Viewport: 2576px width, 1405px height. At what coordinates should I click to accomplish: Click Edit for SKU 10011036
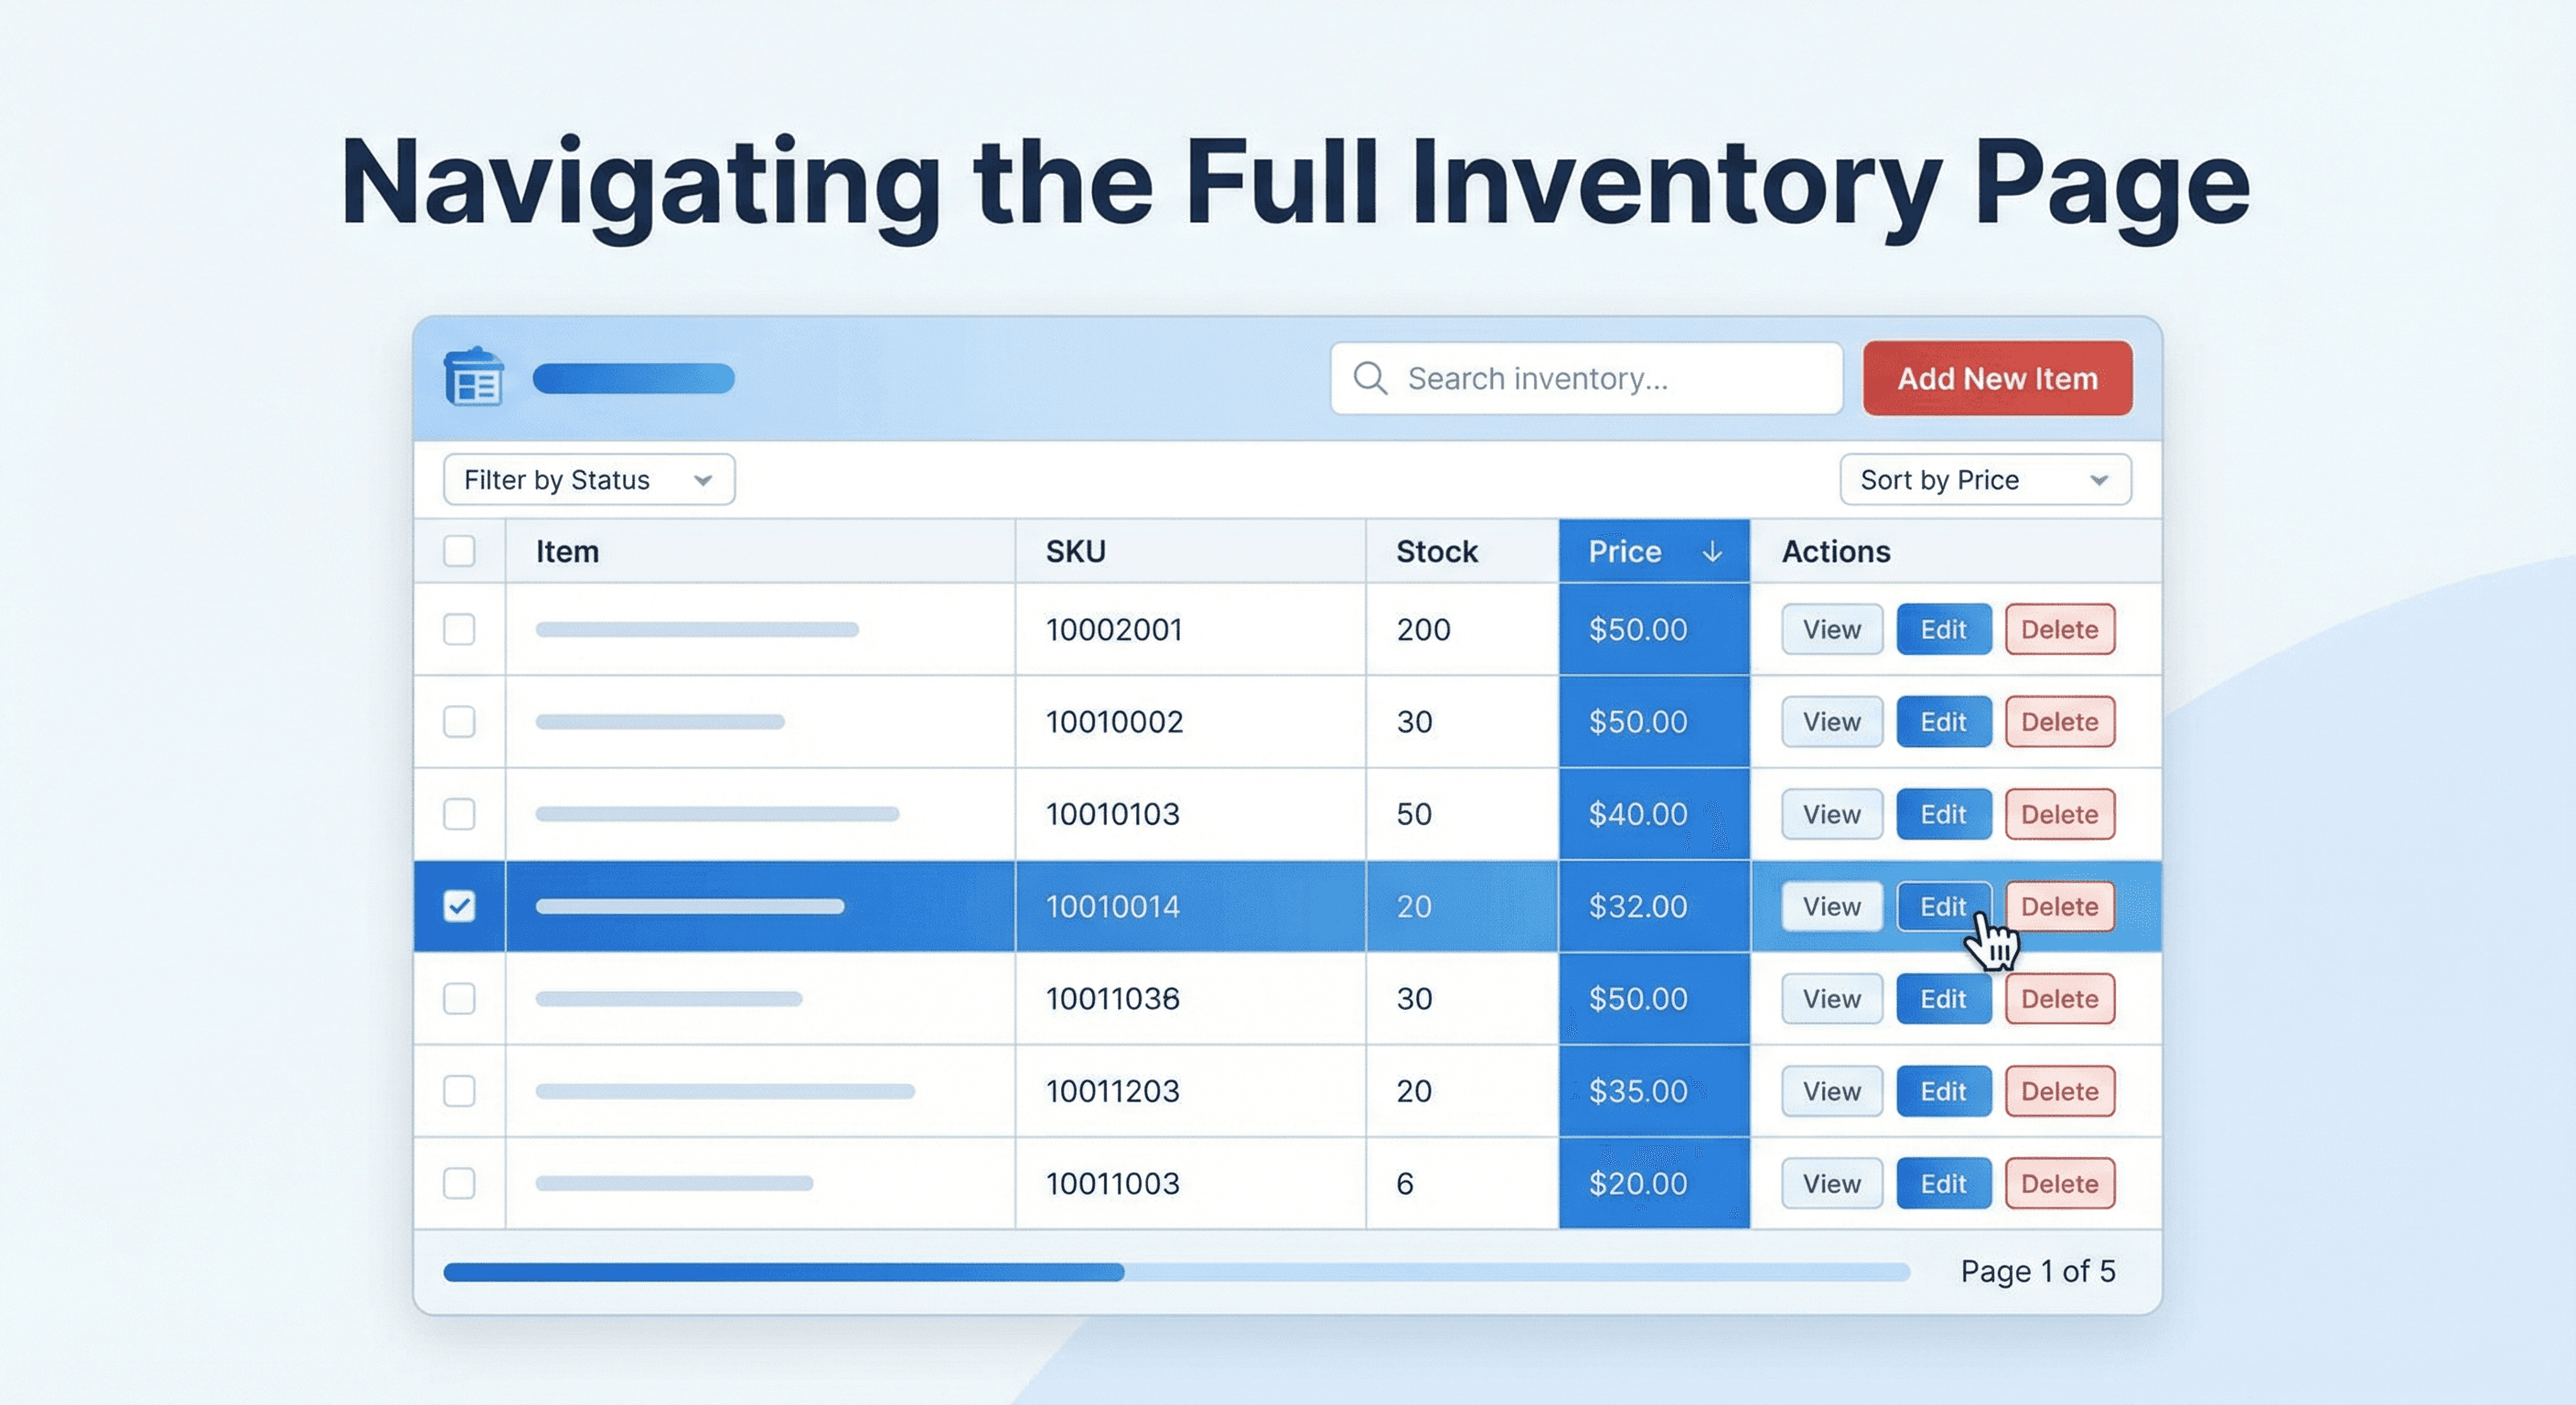pos(1942,998)
